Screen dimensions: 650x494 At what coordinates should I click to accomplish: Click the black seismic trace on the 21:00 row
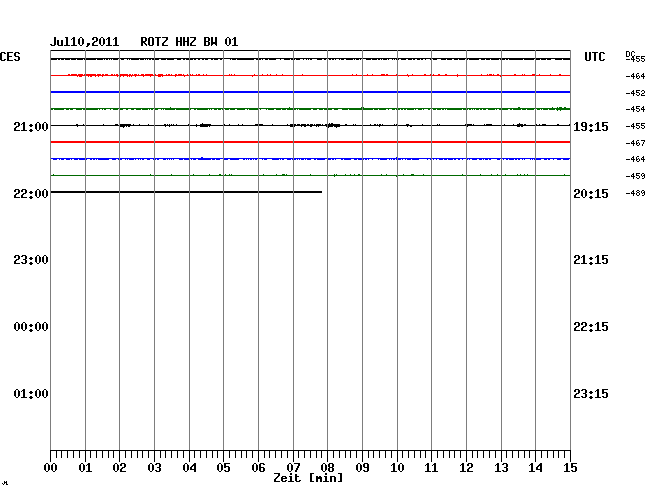click(310, 125)
